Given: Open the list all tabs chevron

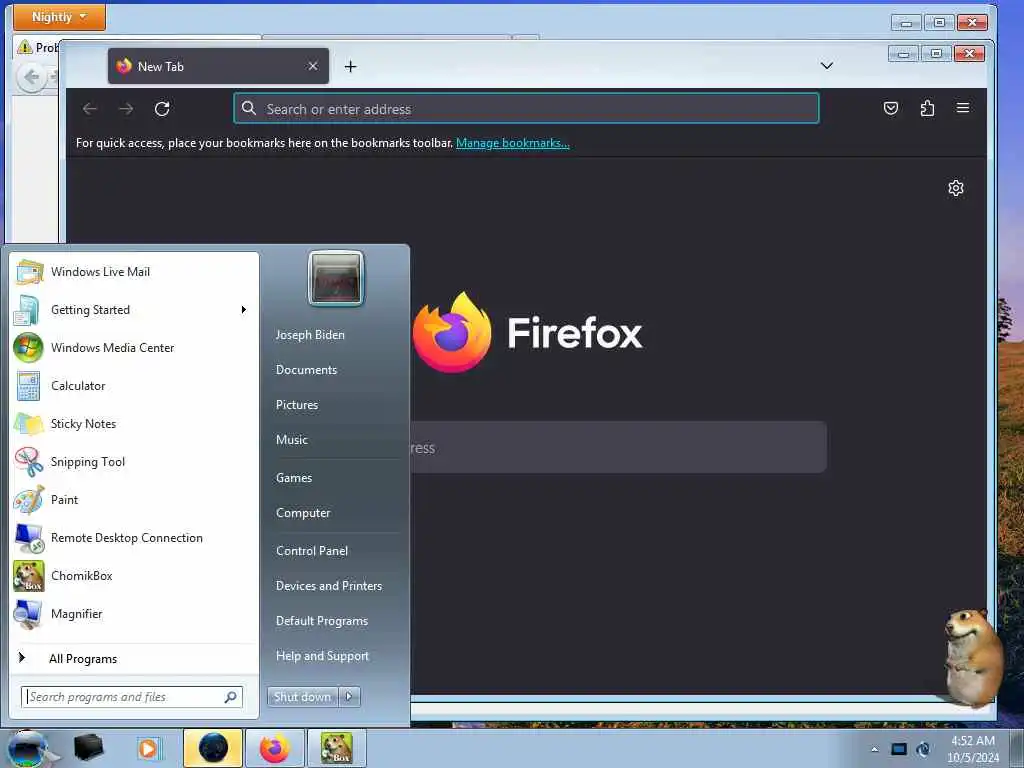Looking at the screenshot, I should 827,66.
